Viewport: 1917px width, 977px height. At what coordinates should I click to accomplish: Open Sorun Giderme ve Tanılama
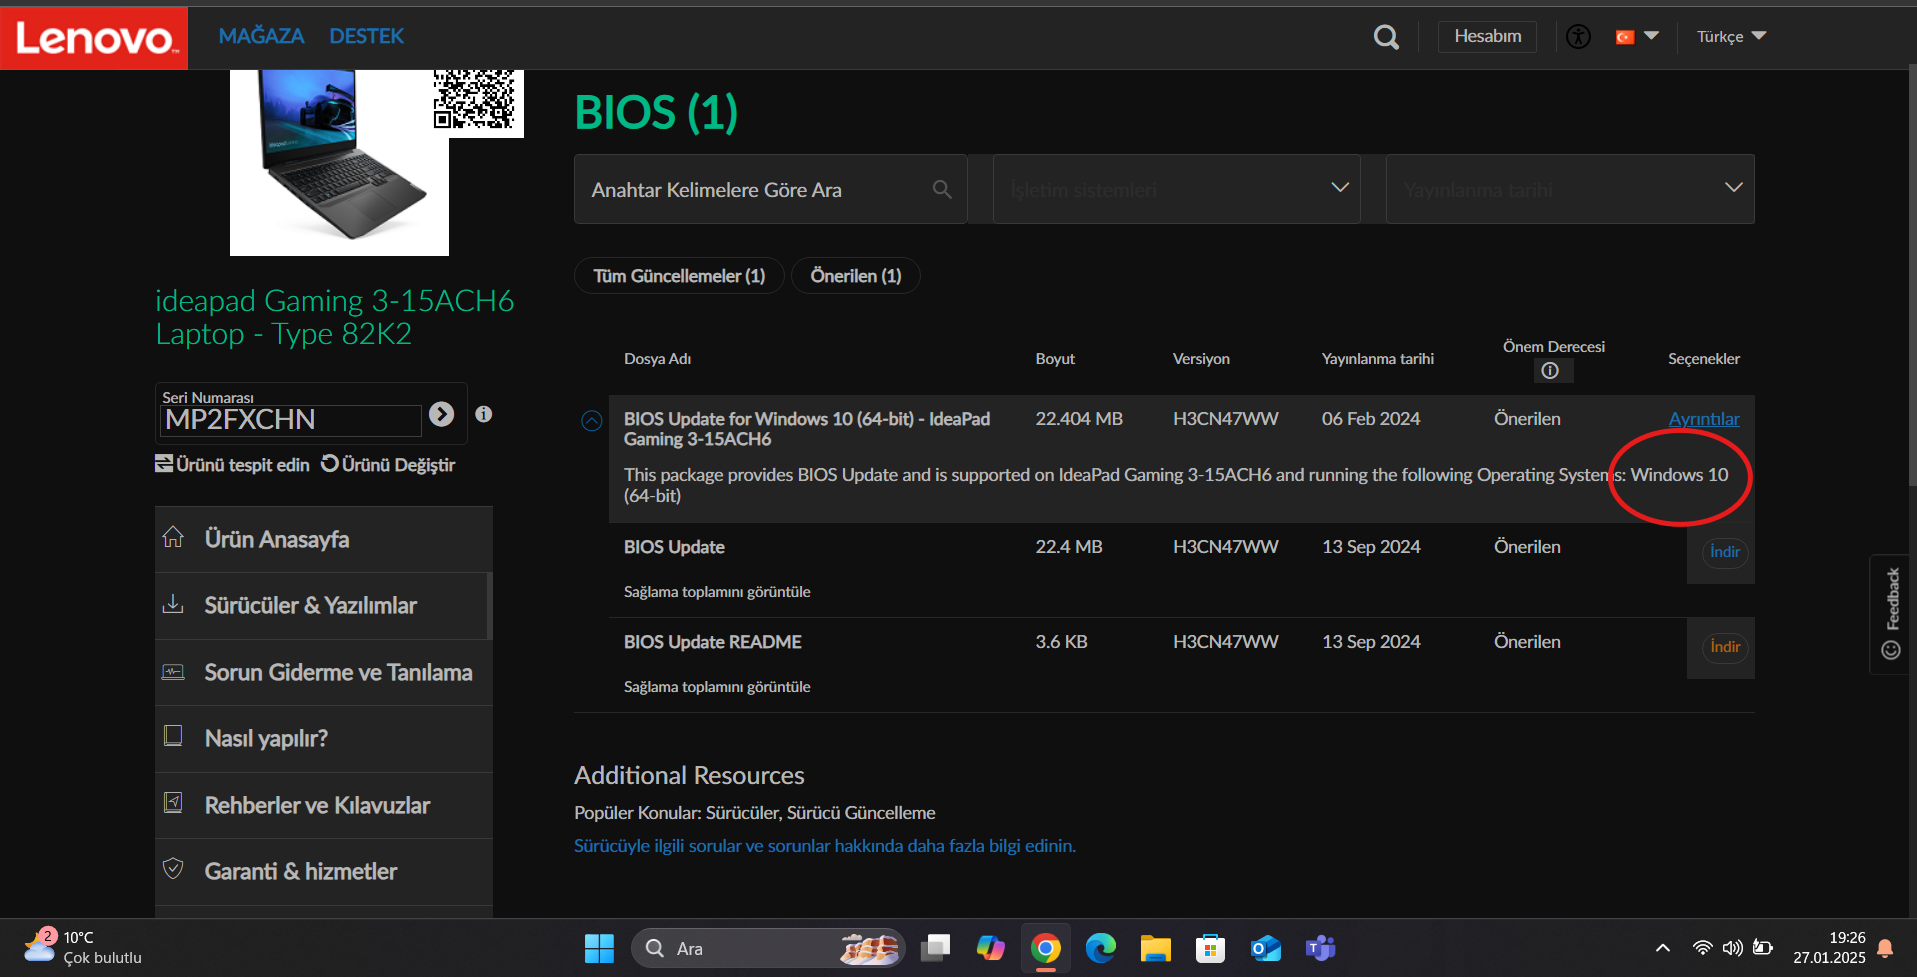(x=324, y=673)
